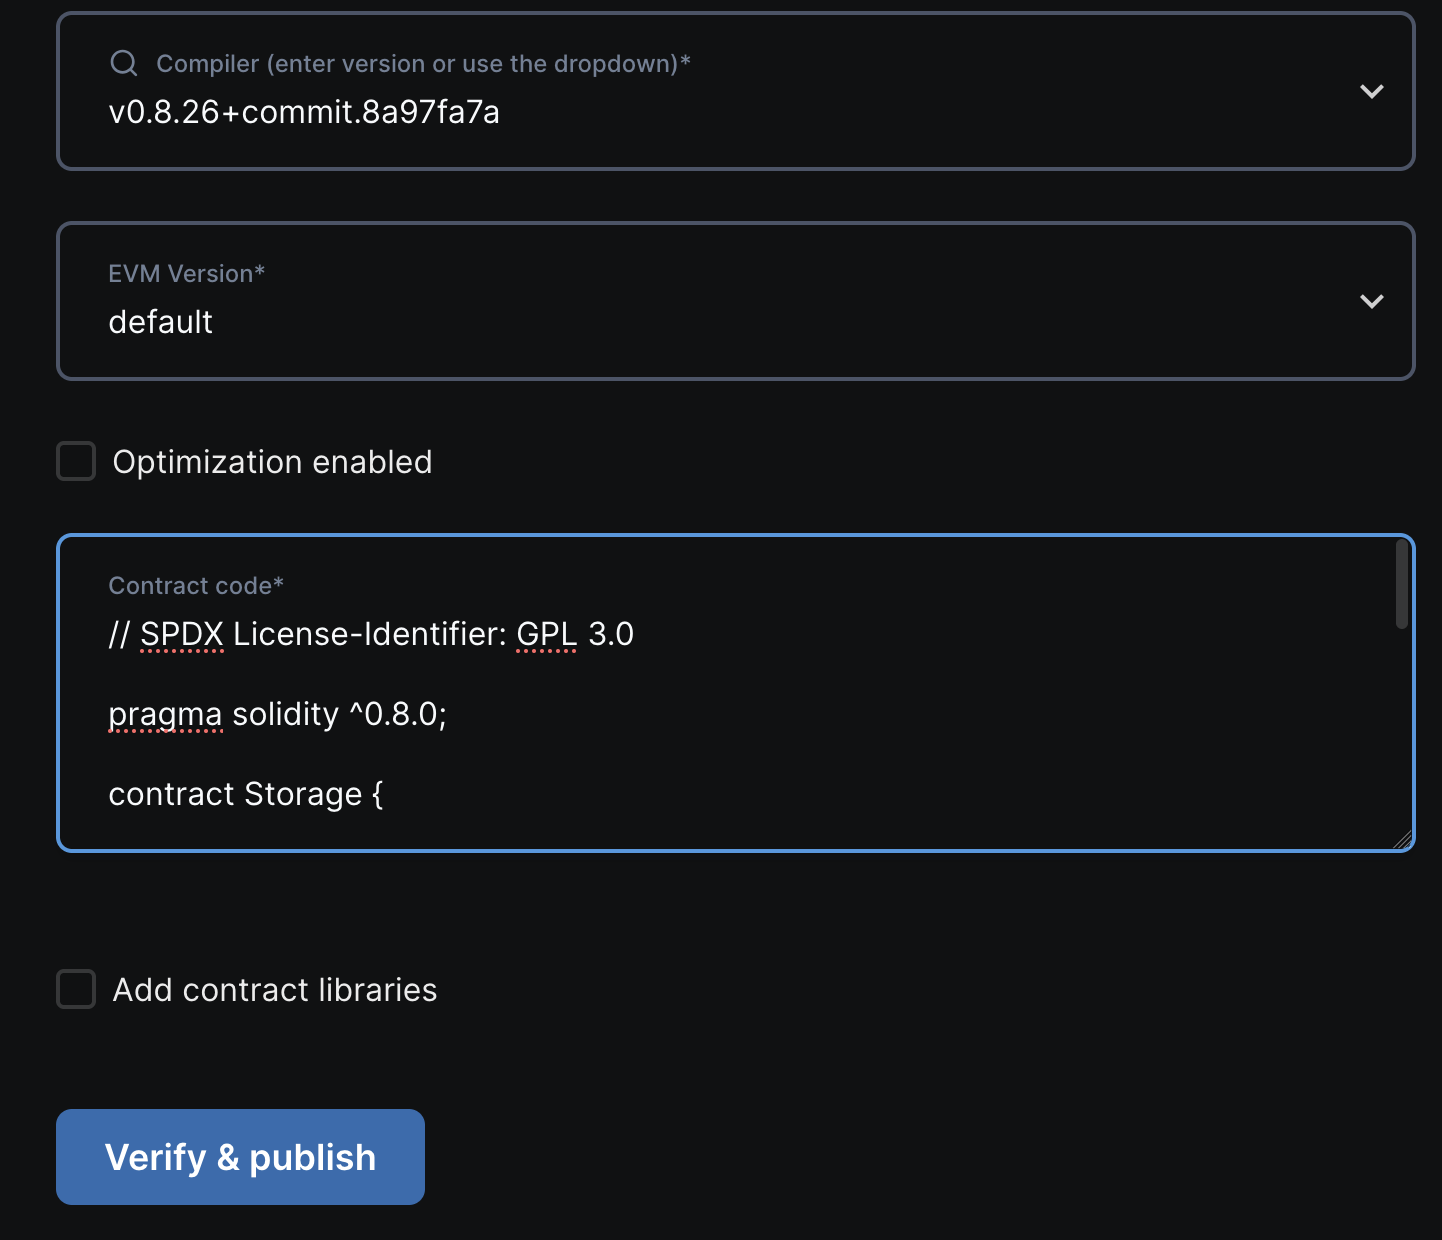This screenshot has height=1240, width=1442.
Task: Click the EVM Version field showing default
Action: (x=400, y=321)
